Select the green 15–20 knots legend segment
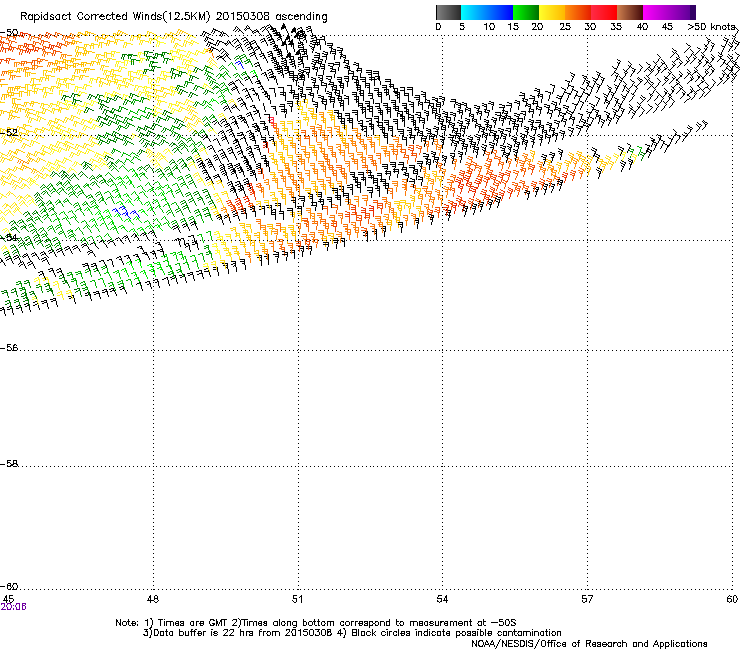The height and width of the screenshot is (650, 740). [526, 12]
